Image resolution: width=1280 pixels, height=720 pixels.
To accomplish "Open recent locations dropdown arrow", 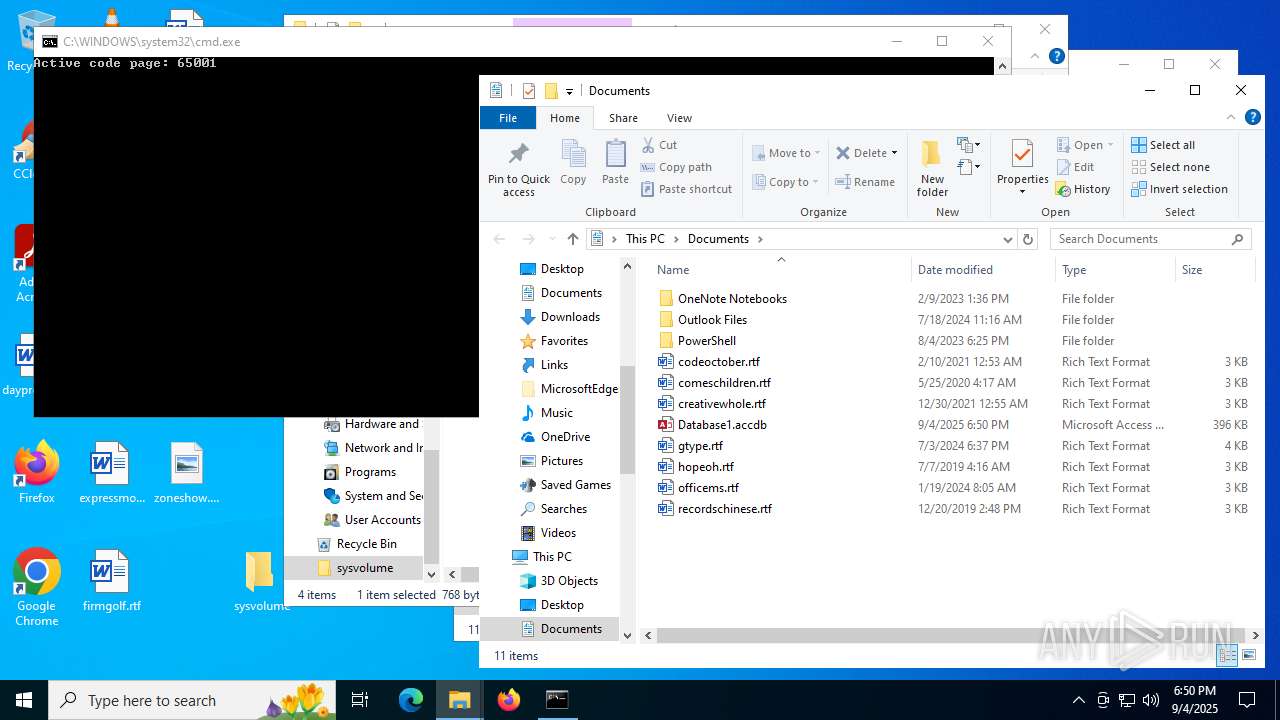I will point(550,239).
